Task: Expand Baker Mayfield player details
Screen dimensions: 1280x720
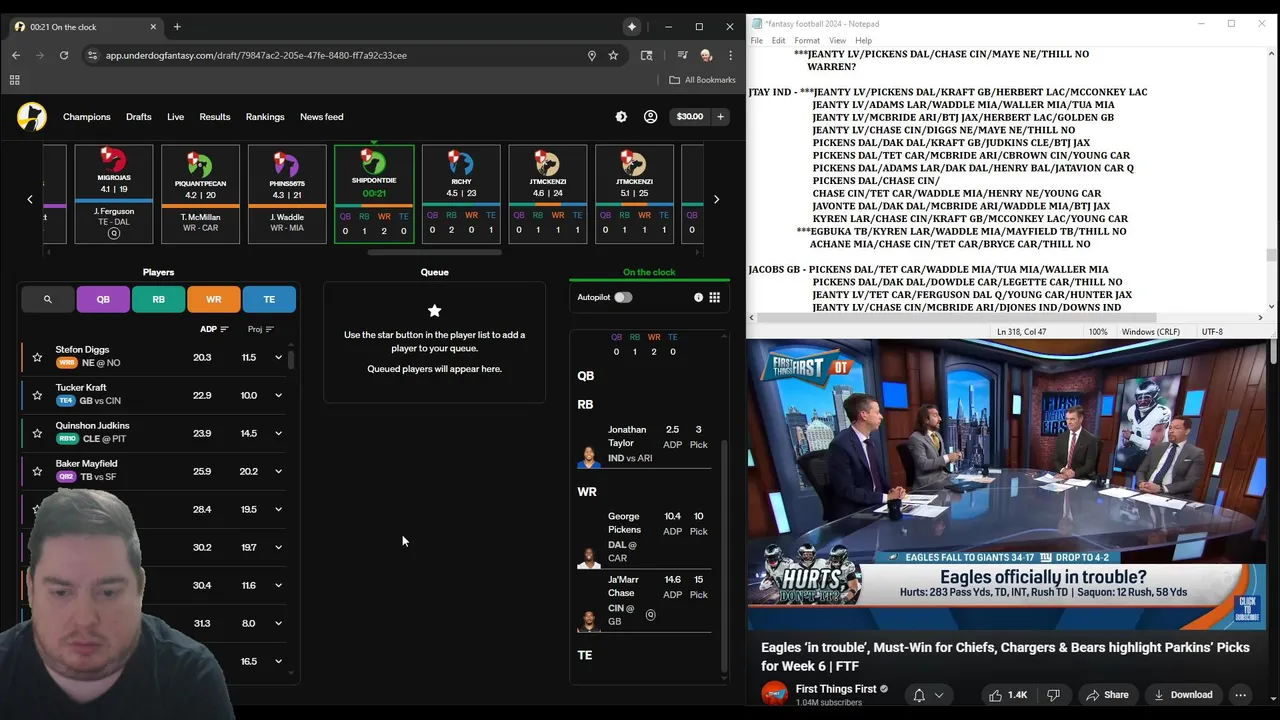Action: tap(278, 471)
